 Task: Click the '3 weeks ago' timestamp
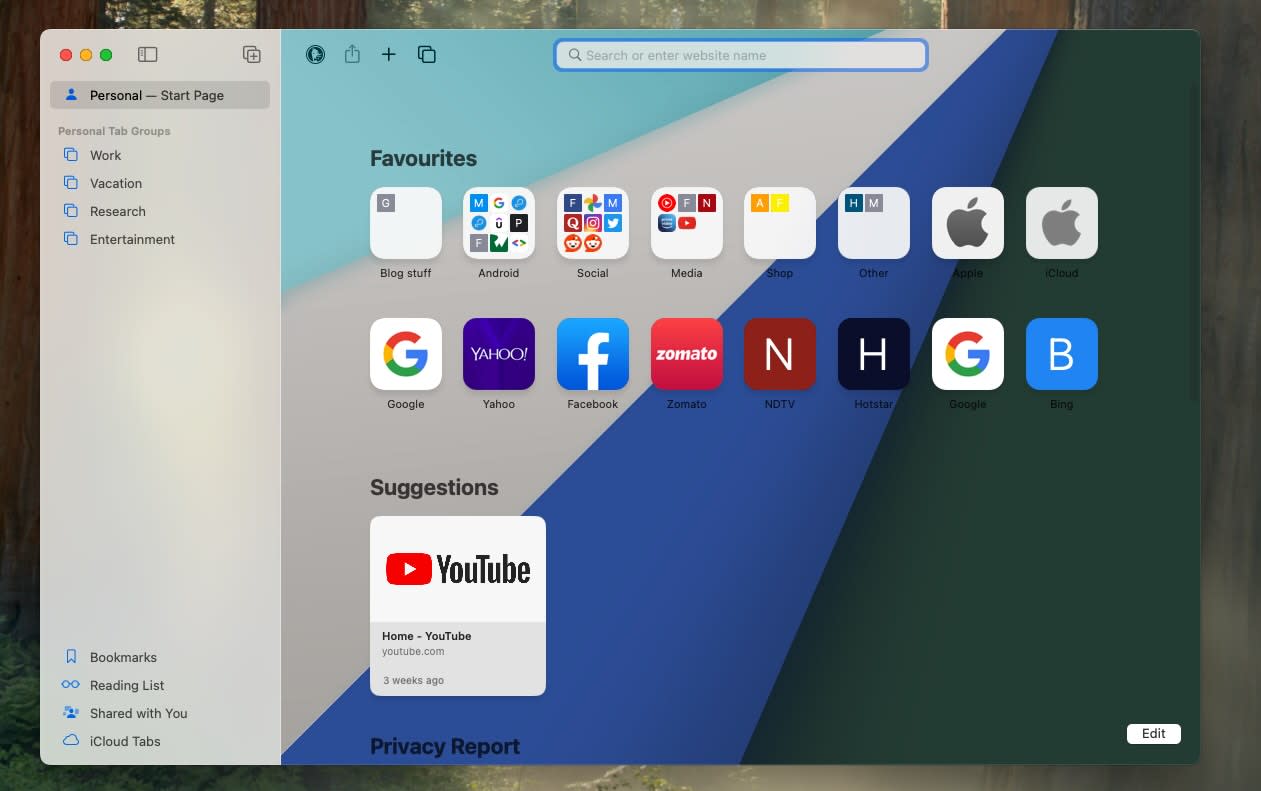(413, 680)
